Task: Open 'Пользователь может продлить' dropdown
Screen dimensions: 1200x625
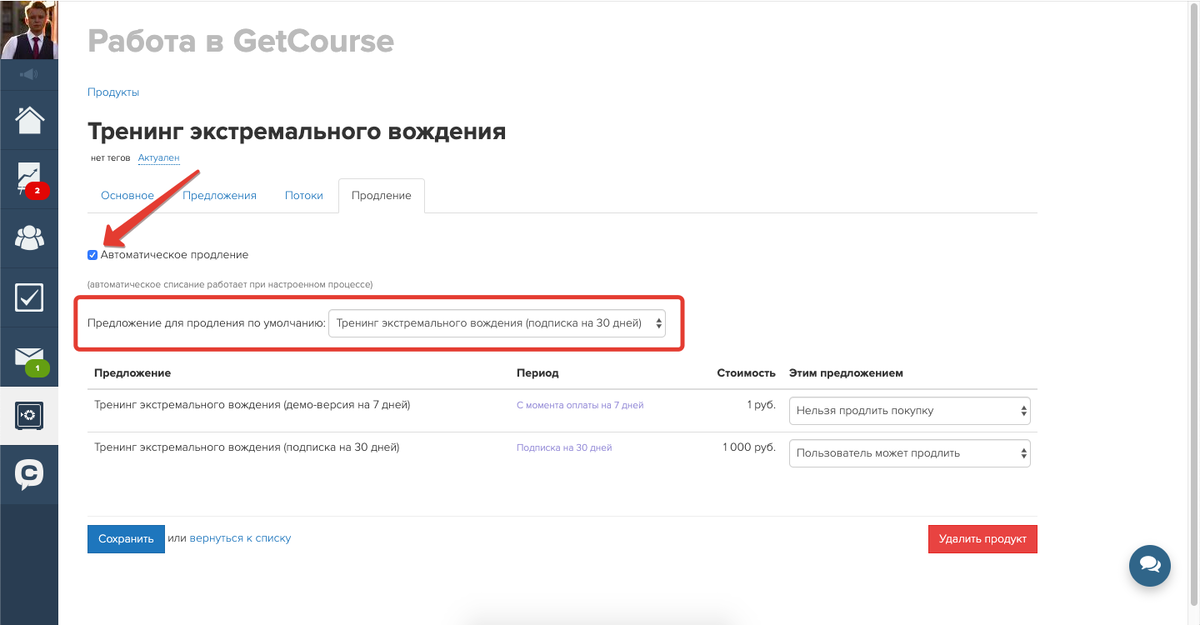Action: click(x=910, y=453)
